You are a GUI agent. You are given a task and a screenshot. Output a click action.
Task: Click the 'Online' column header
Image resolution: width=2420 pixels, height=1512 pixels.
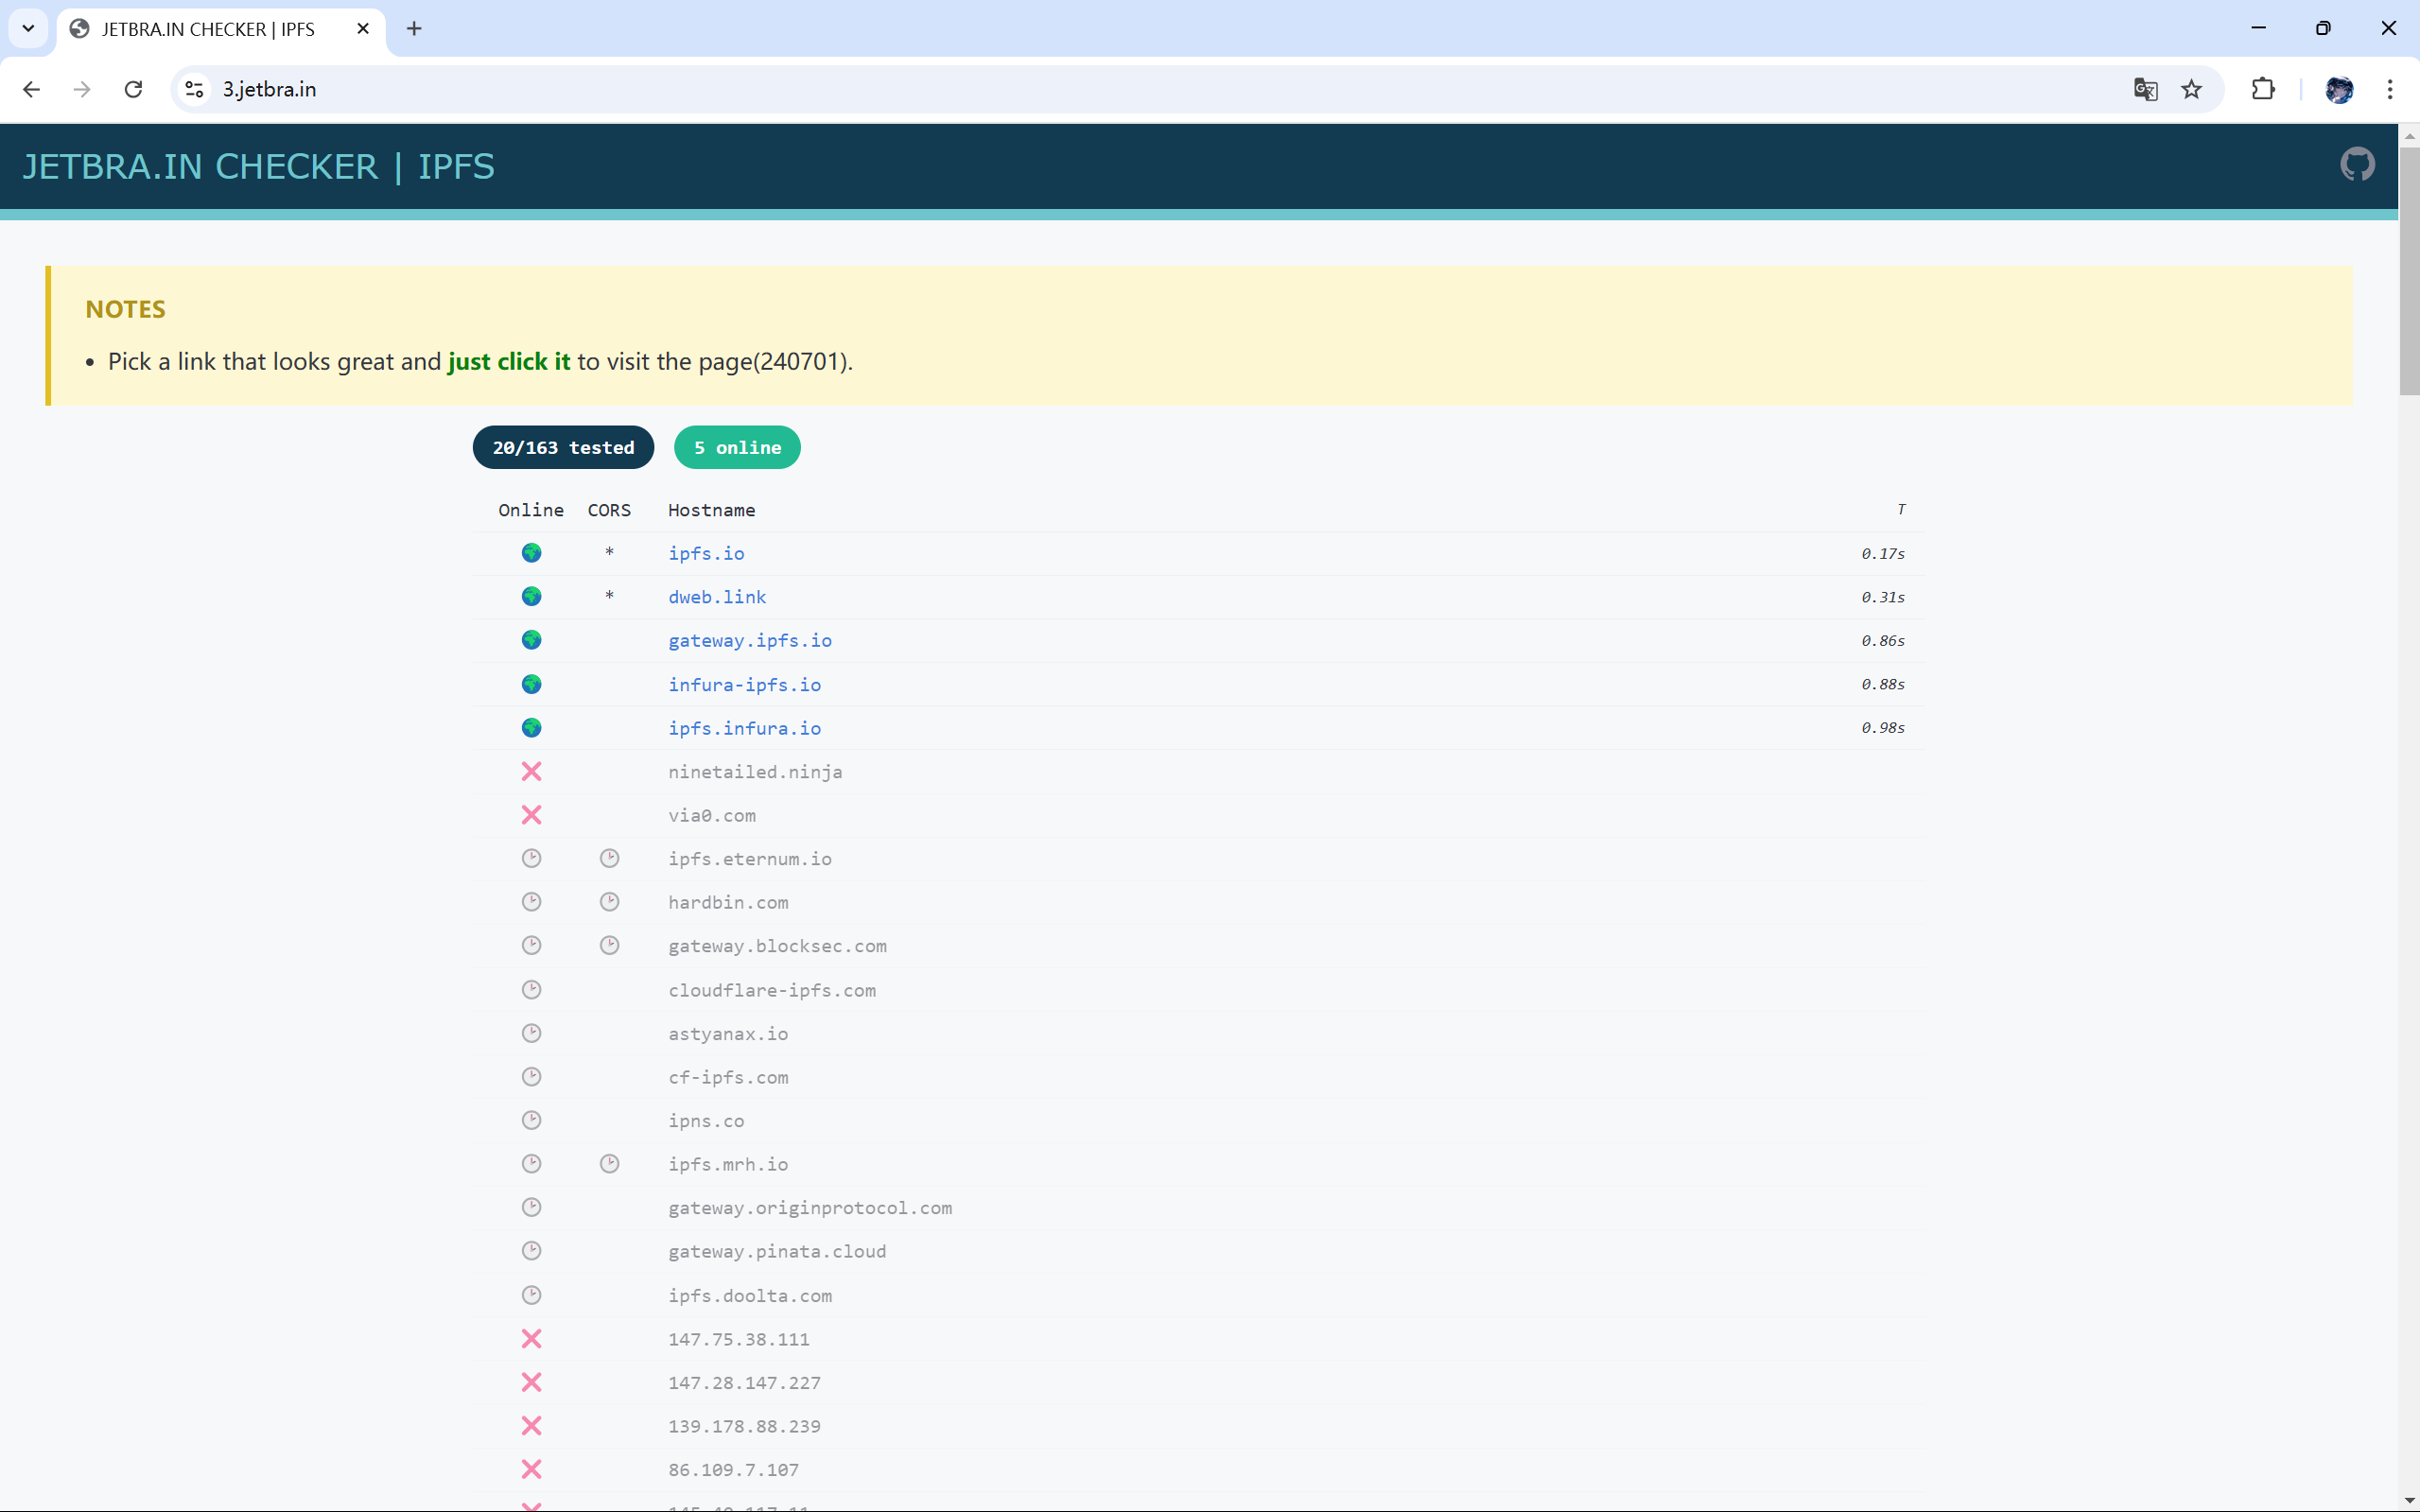click(x=531, y=510)
